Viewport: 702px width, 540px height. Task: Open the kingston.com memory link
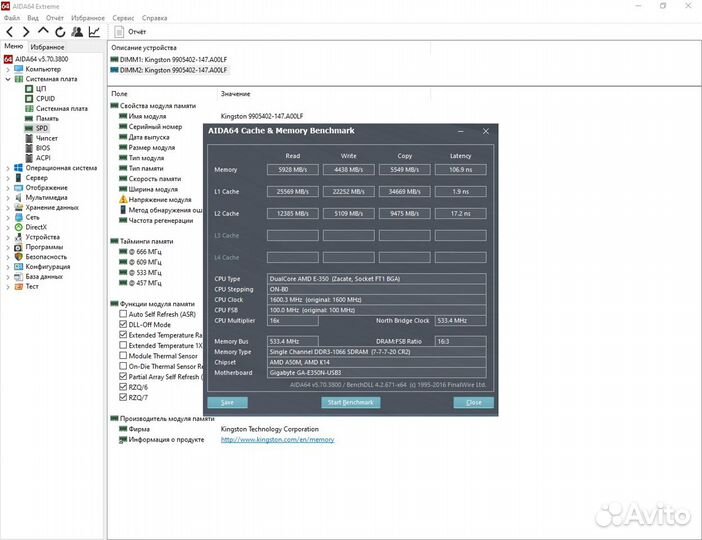tap(278, 440)
